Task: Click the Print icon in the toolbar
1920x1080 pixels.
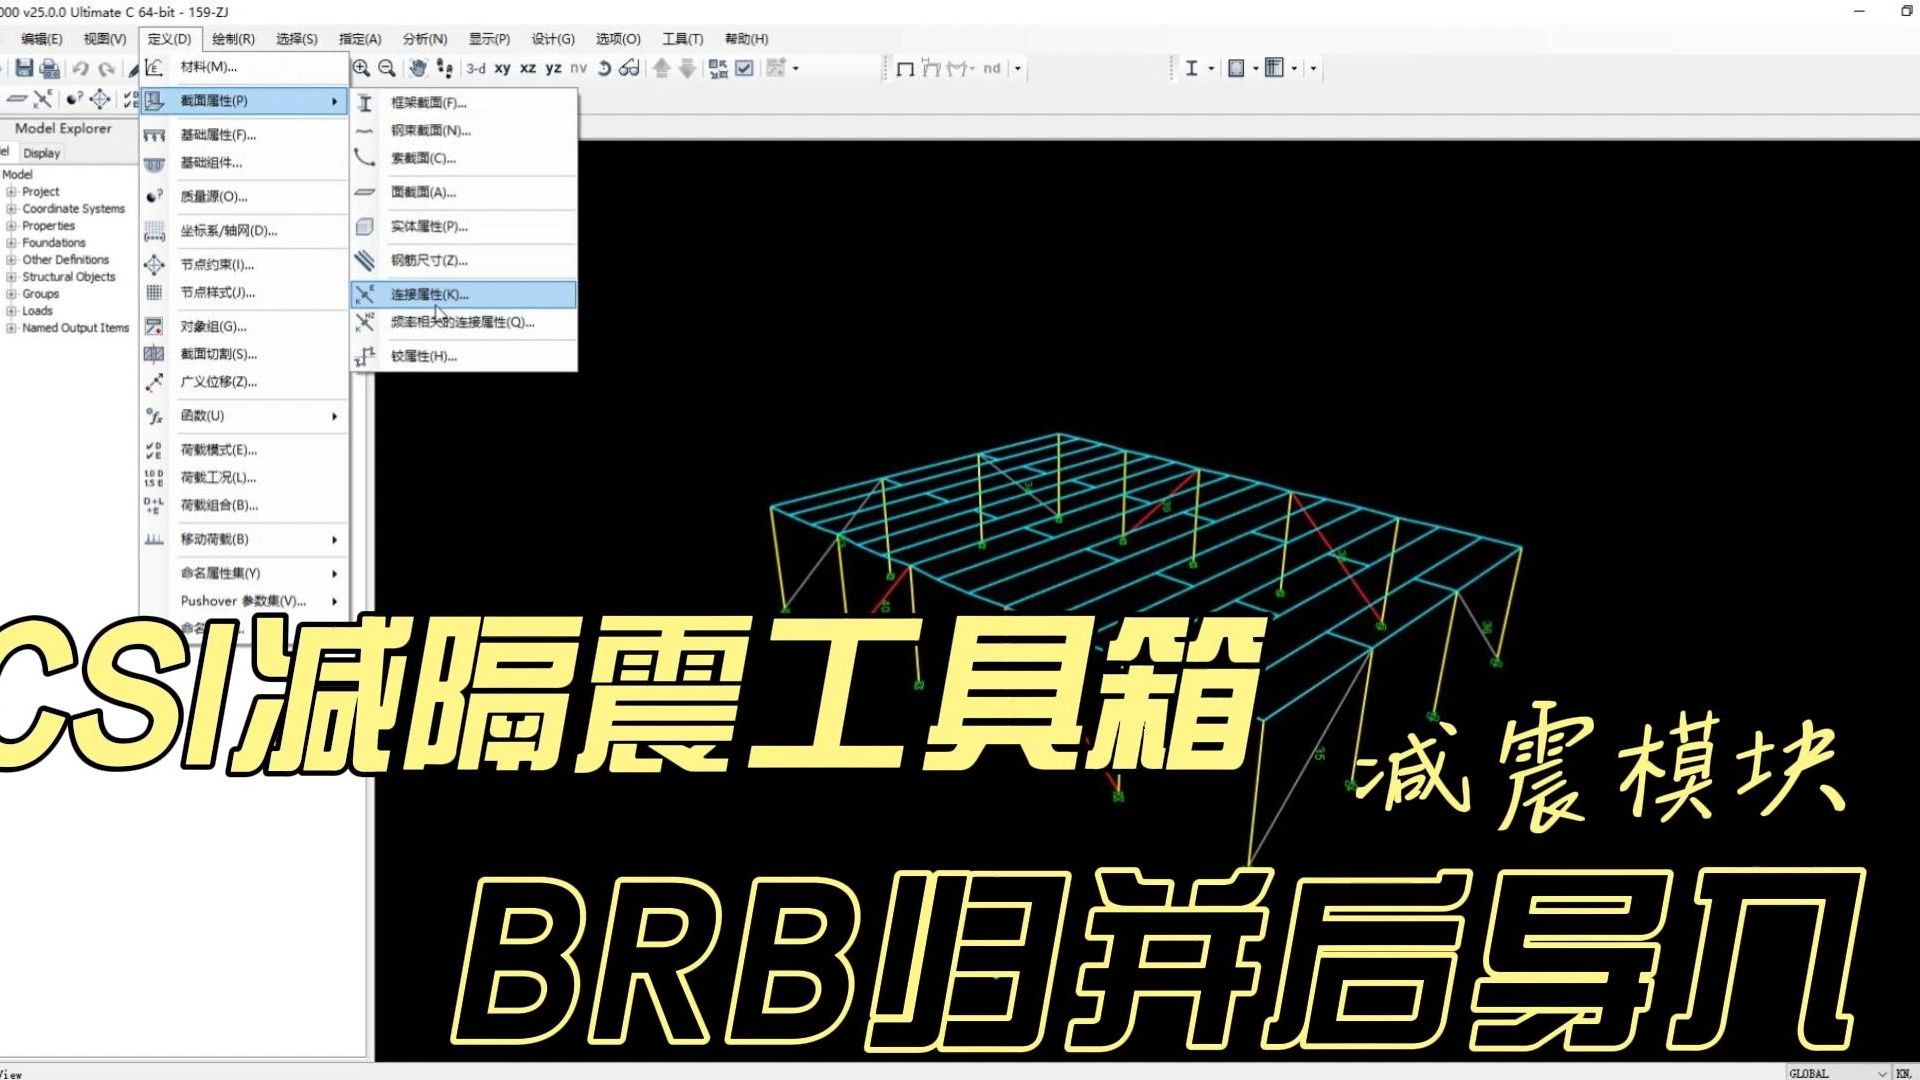Action: tap(50, 68)
